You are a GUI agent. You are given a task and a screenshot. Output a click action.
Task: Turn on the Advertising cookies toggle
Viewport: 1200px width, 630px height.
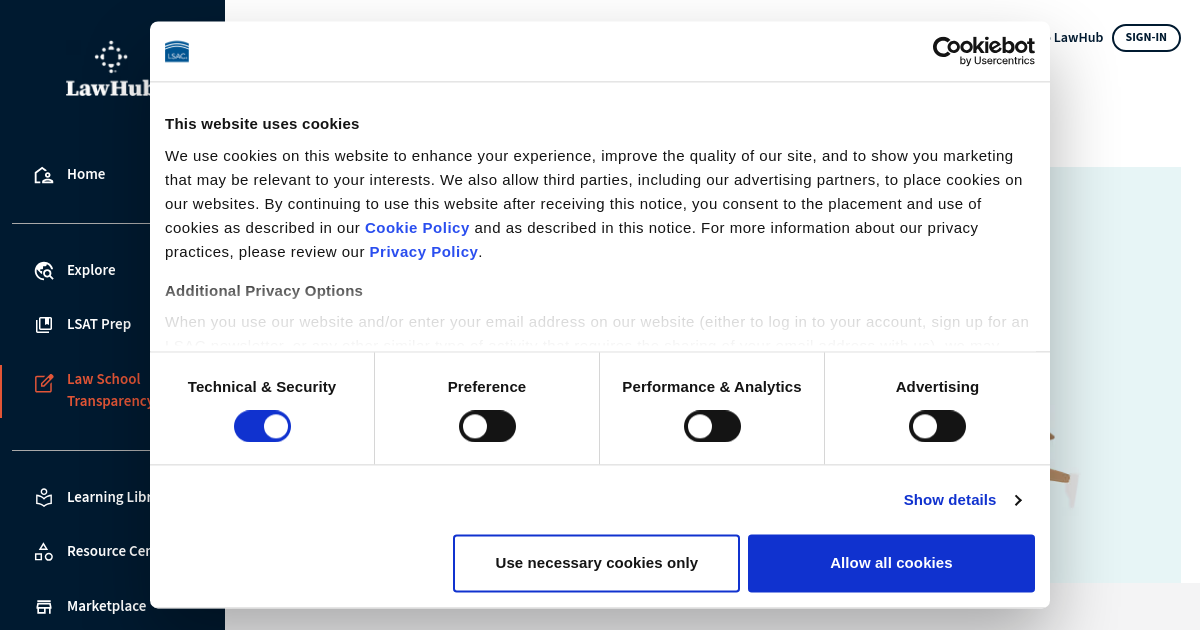click(937, 427)
